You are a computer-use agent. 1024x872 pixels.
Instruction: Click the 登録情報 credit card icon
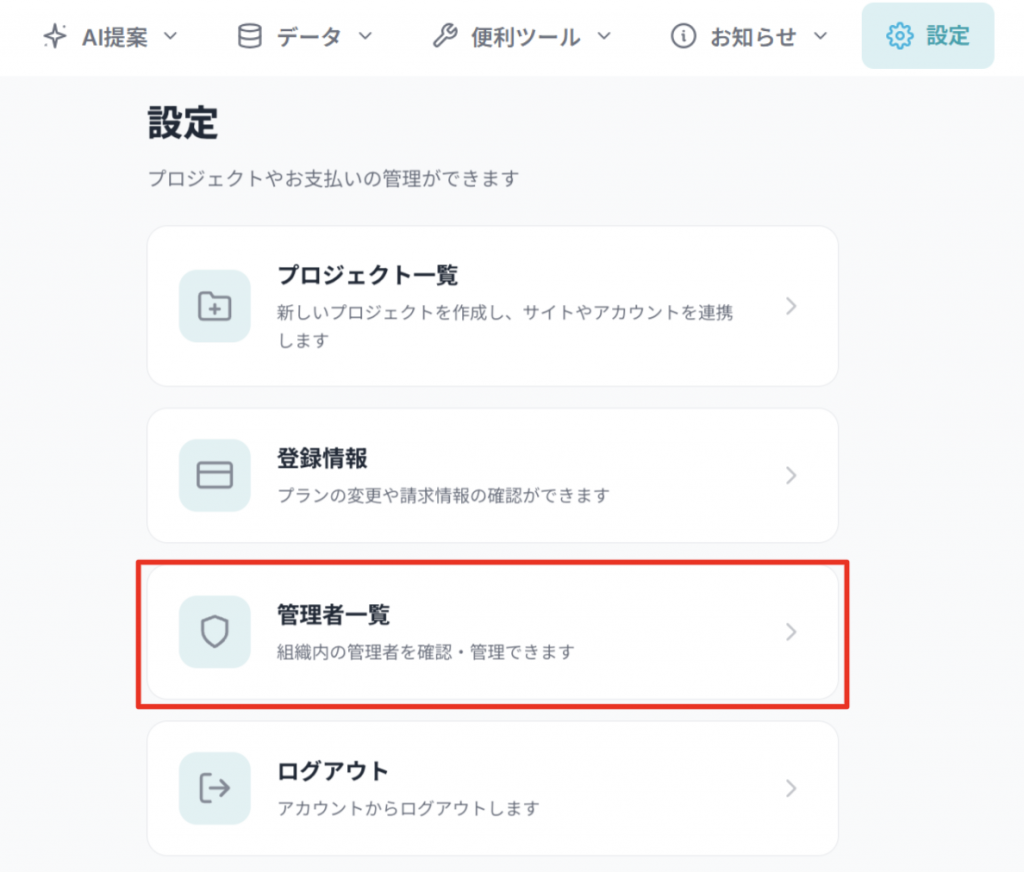pyautogui.click(x=214, y=475)
